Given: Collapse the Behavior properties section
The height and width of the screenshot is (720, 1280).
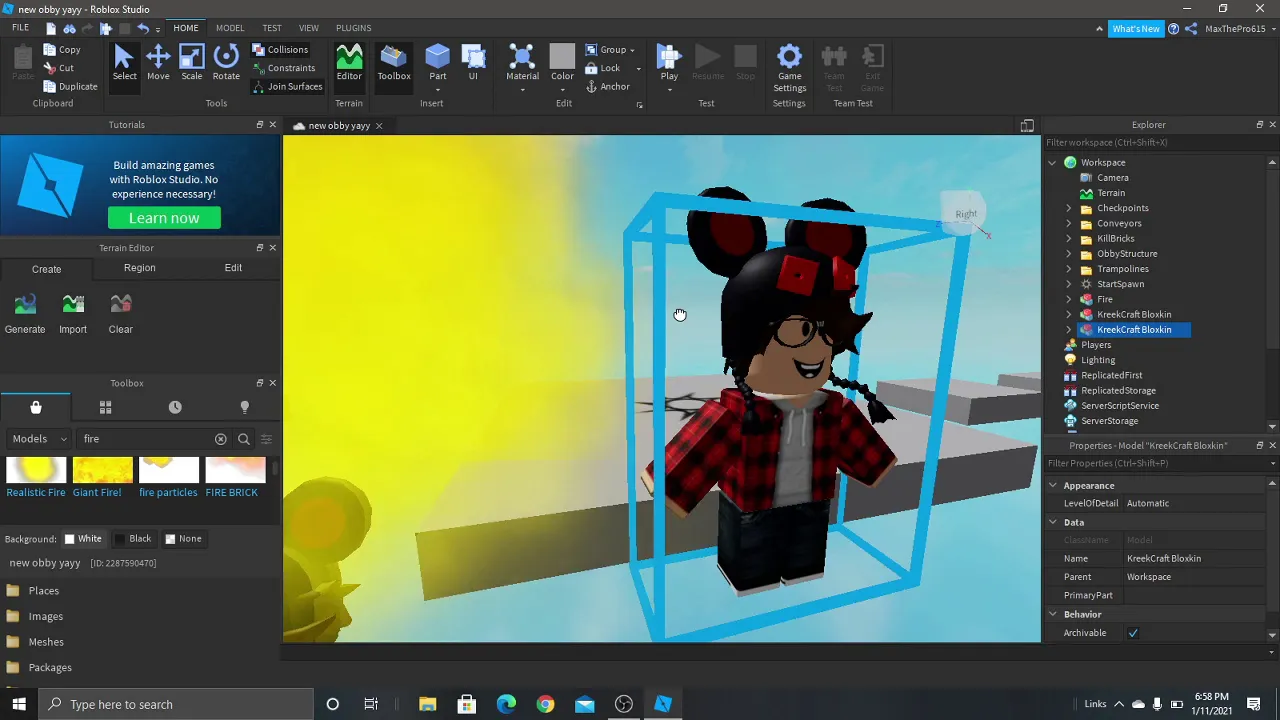Looking at the screenshot, I should [1053, 614].
